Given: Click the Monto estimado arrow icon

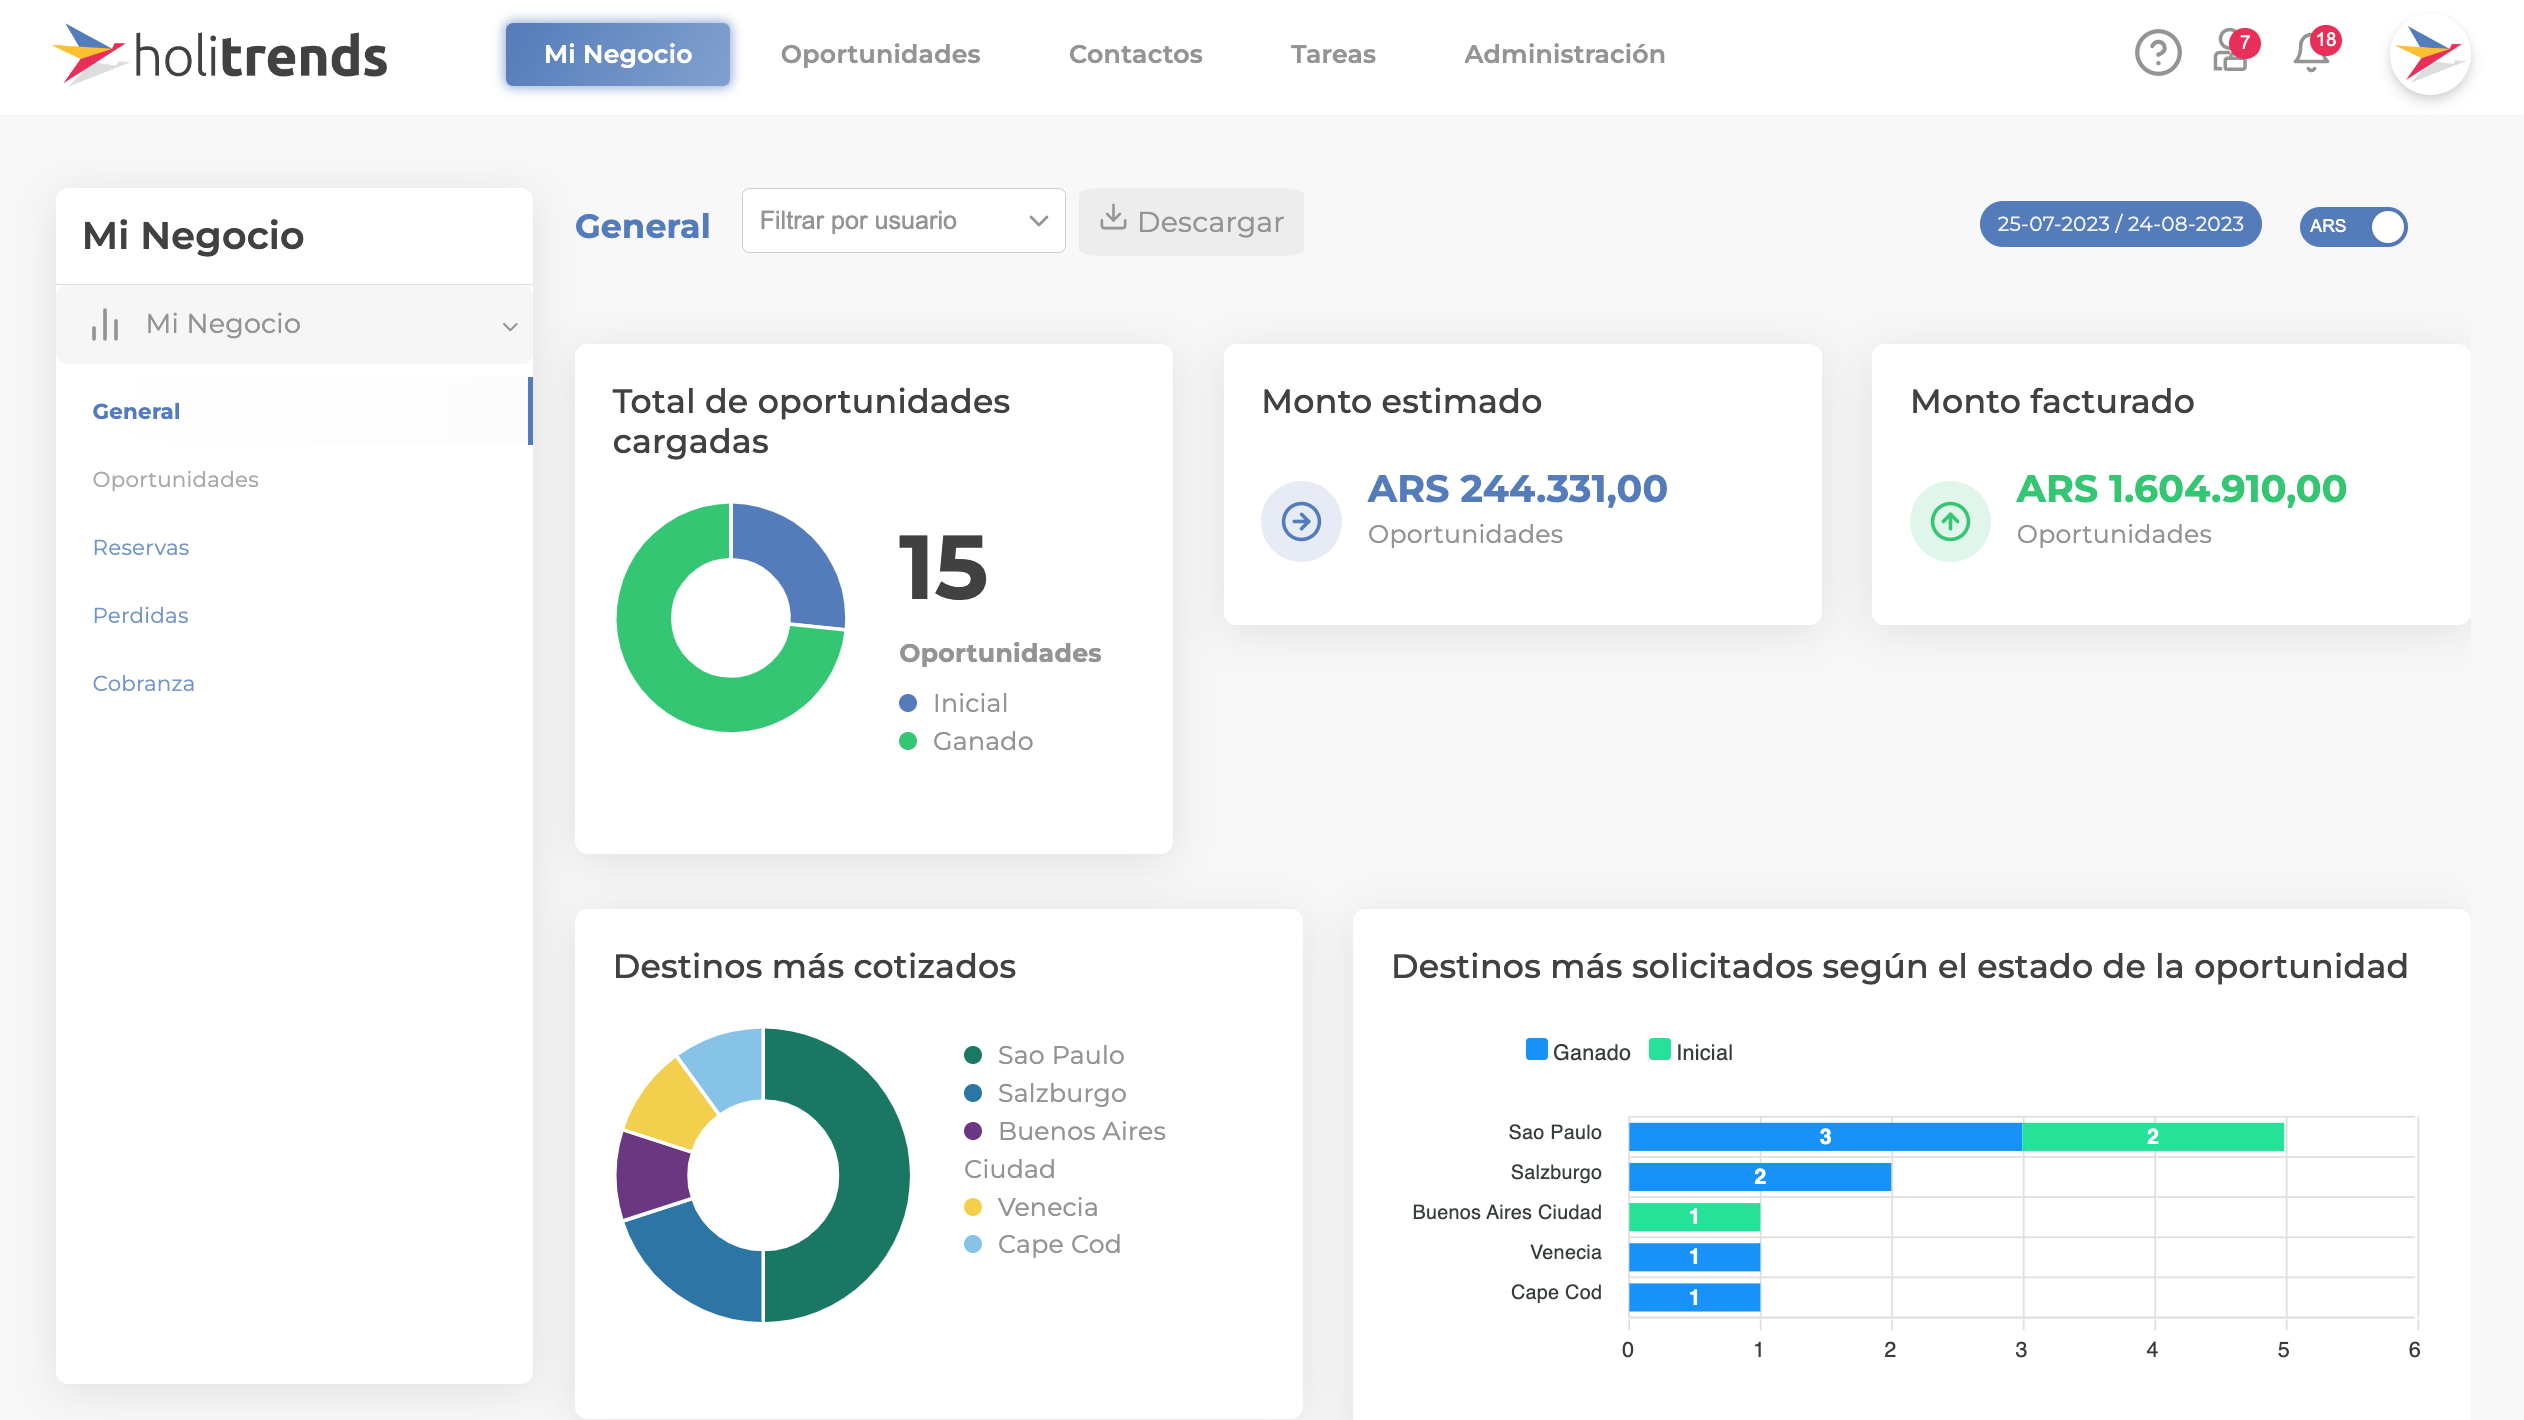Looking at the screenshot, I should tap(1301, 521).
